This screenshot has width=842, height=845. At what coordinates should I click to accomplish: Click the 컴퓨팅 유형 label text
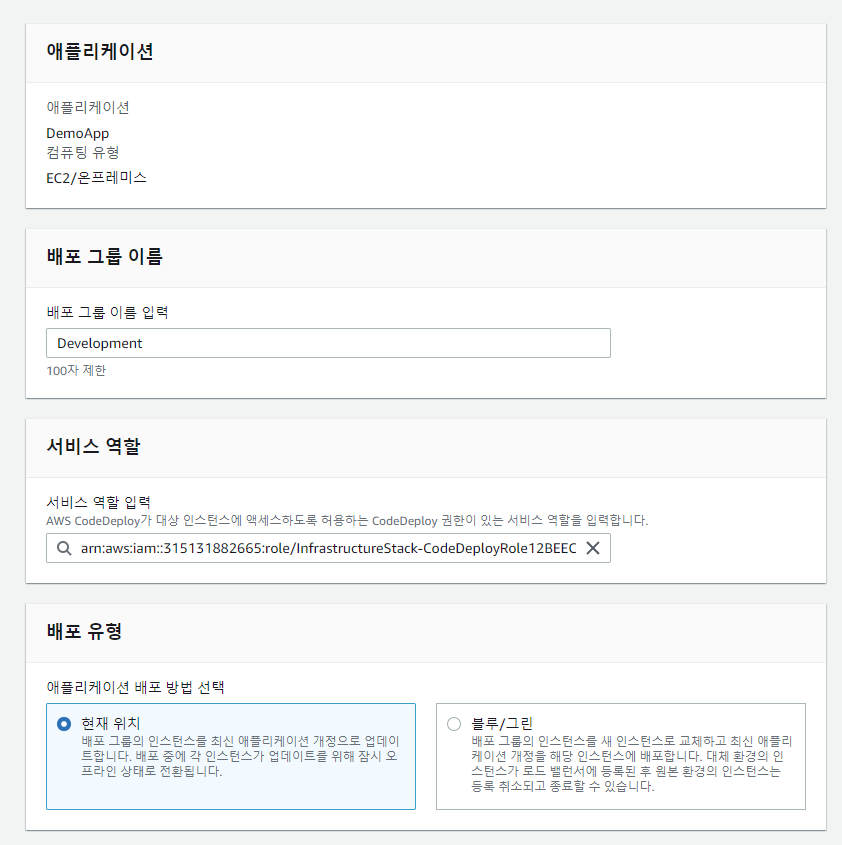pos(83,153)
